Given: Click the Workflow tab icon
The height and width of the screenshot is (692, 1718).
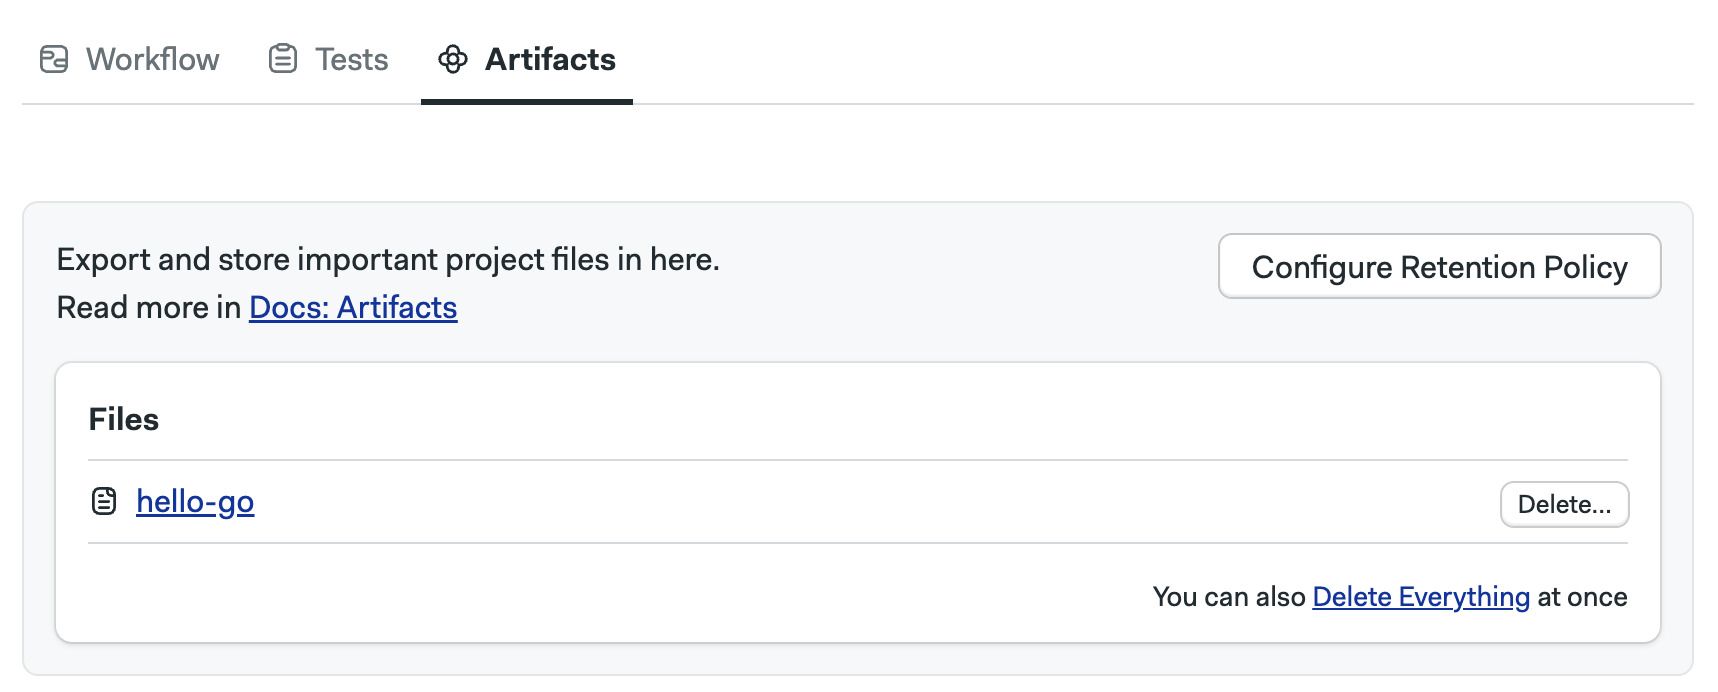Looking at the screenshot, I should point(54,60).
